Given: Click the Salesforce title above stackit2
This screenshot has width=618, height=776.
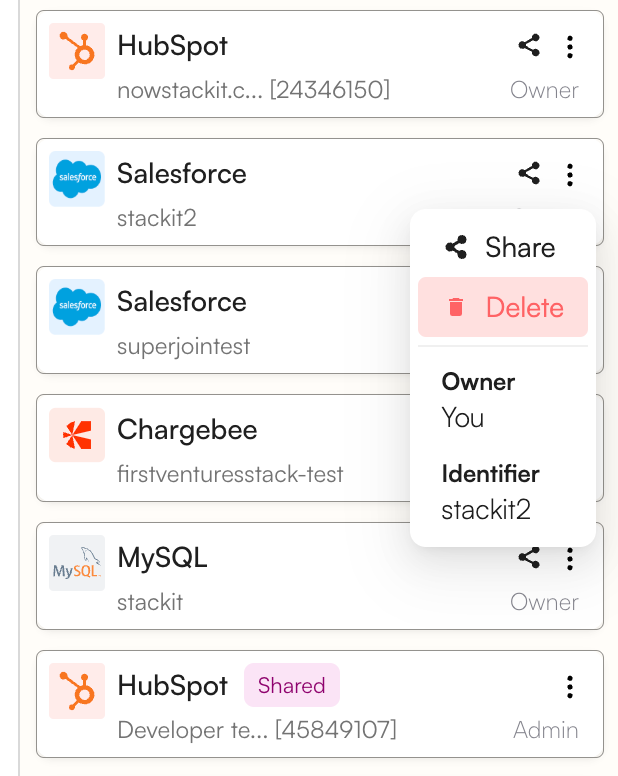Looking at the screenshot, I should (x=182, y=174).
